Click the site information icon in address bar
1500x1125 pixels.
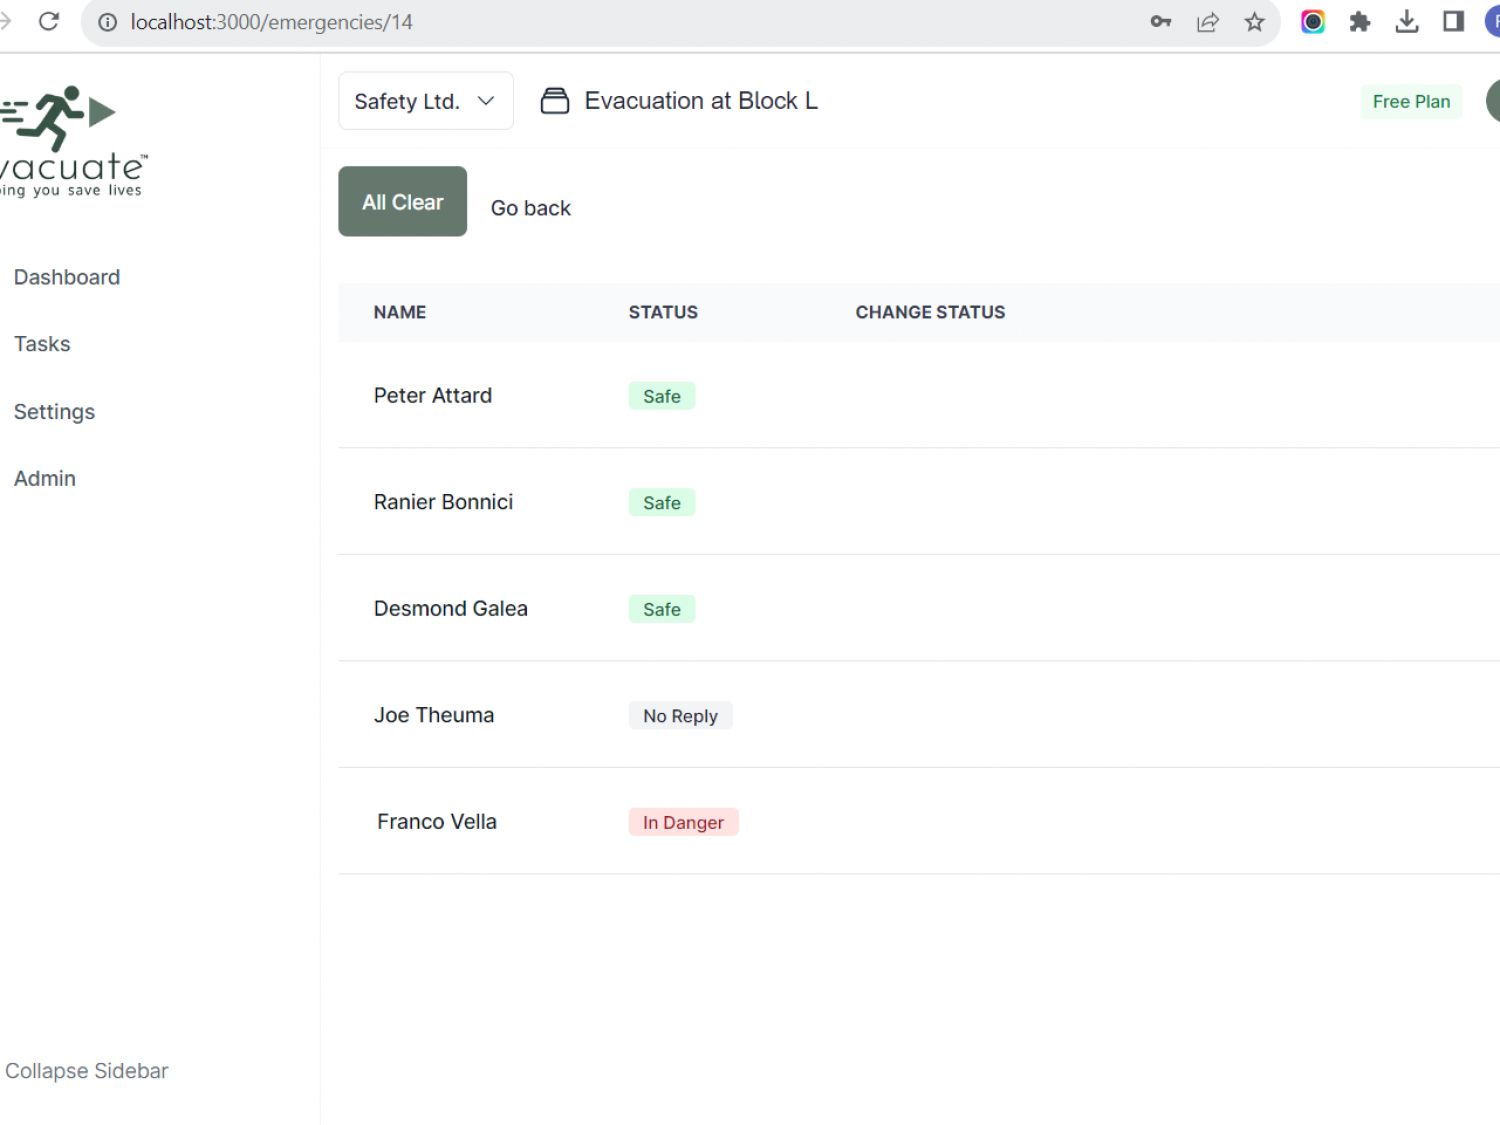coord(107,22)
